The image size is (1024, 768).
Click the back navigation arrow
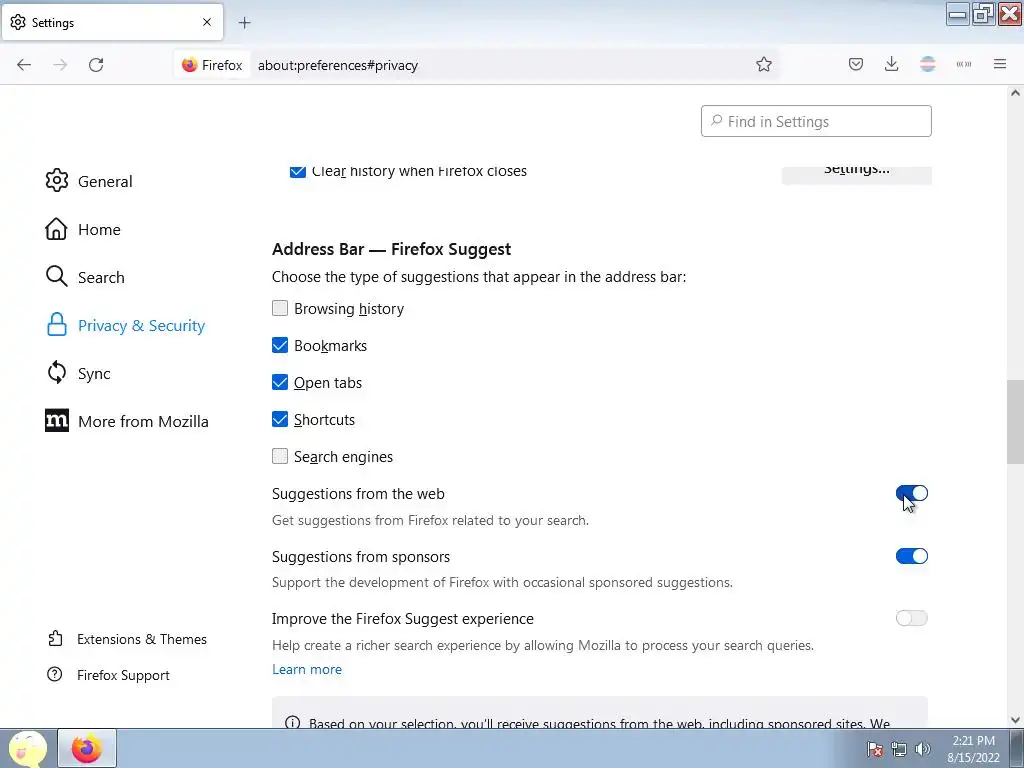[x=24, y=65]
